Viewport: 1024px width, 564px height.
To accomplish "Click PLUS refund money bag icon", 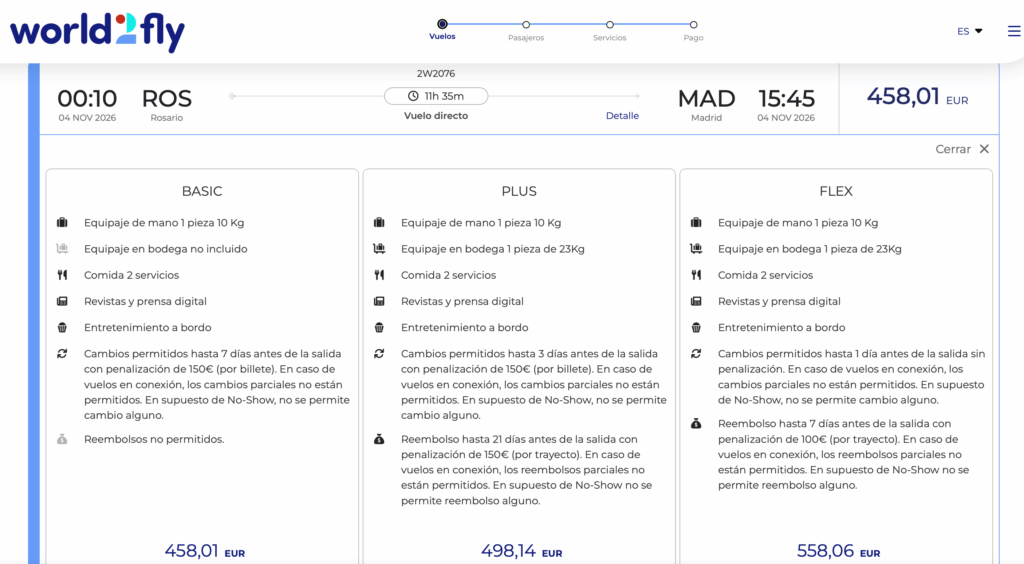I will pos(379,439).
